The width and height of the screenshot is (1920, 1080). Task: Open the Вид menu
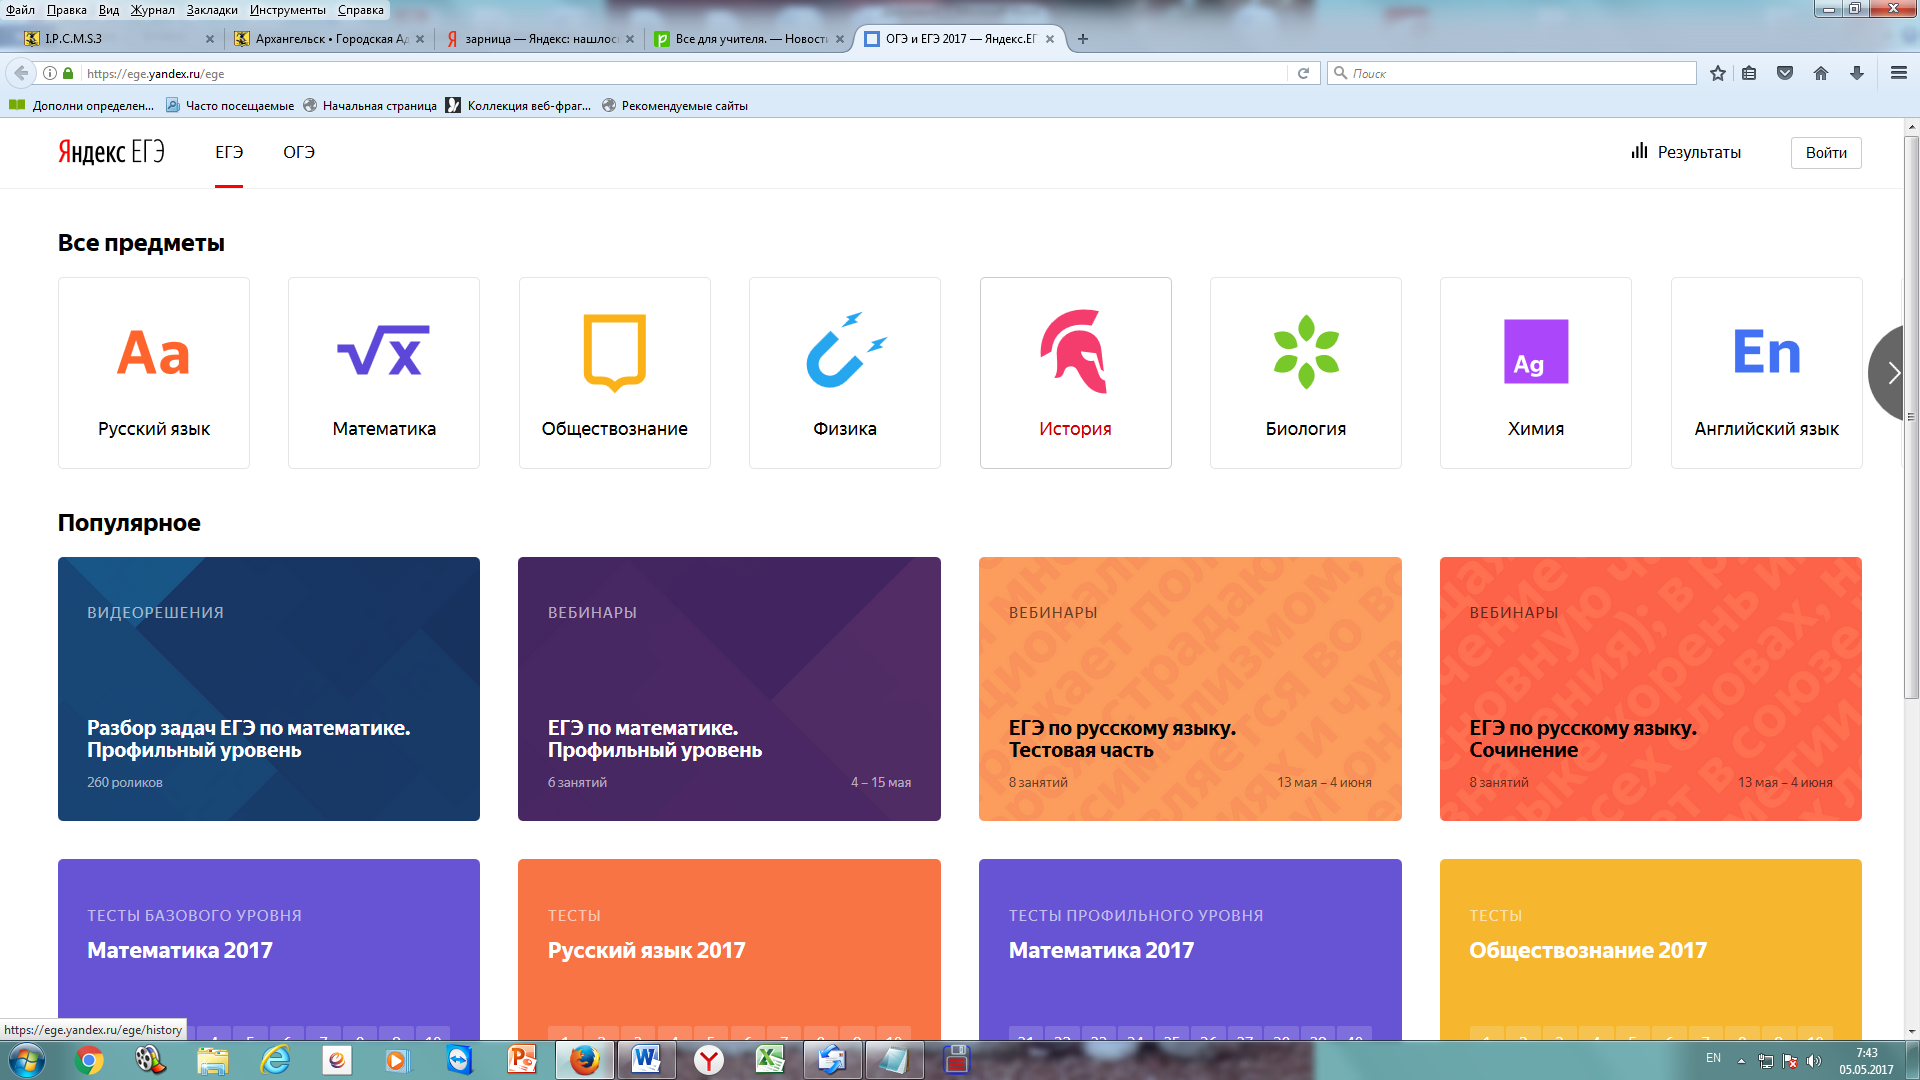[109, 10]
